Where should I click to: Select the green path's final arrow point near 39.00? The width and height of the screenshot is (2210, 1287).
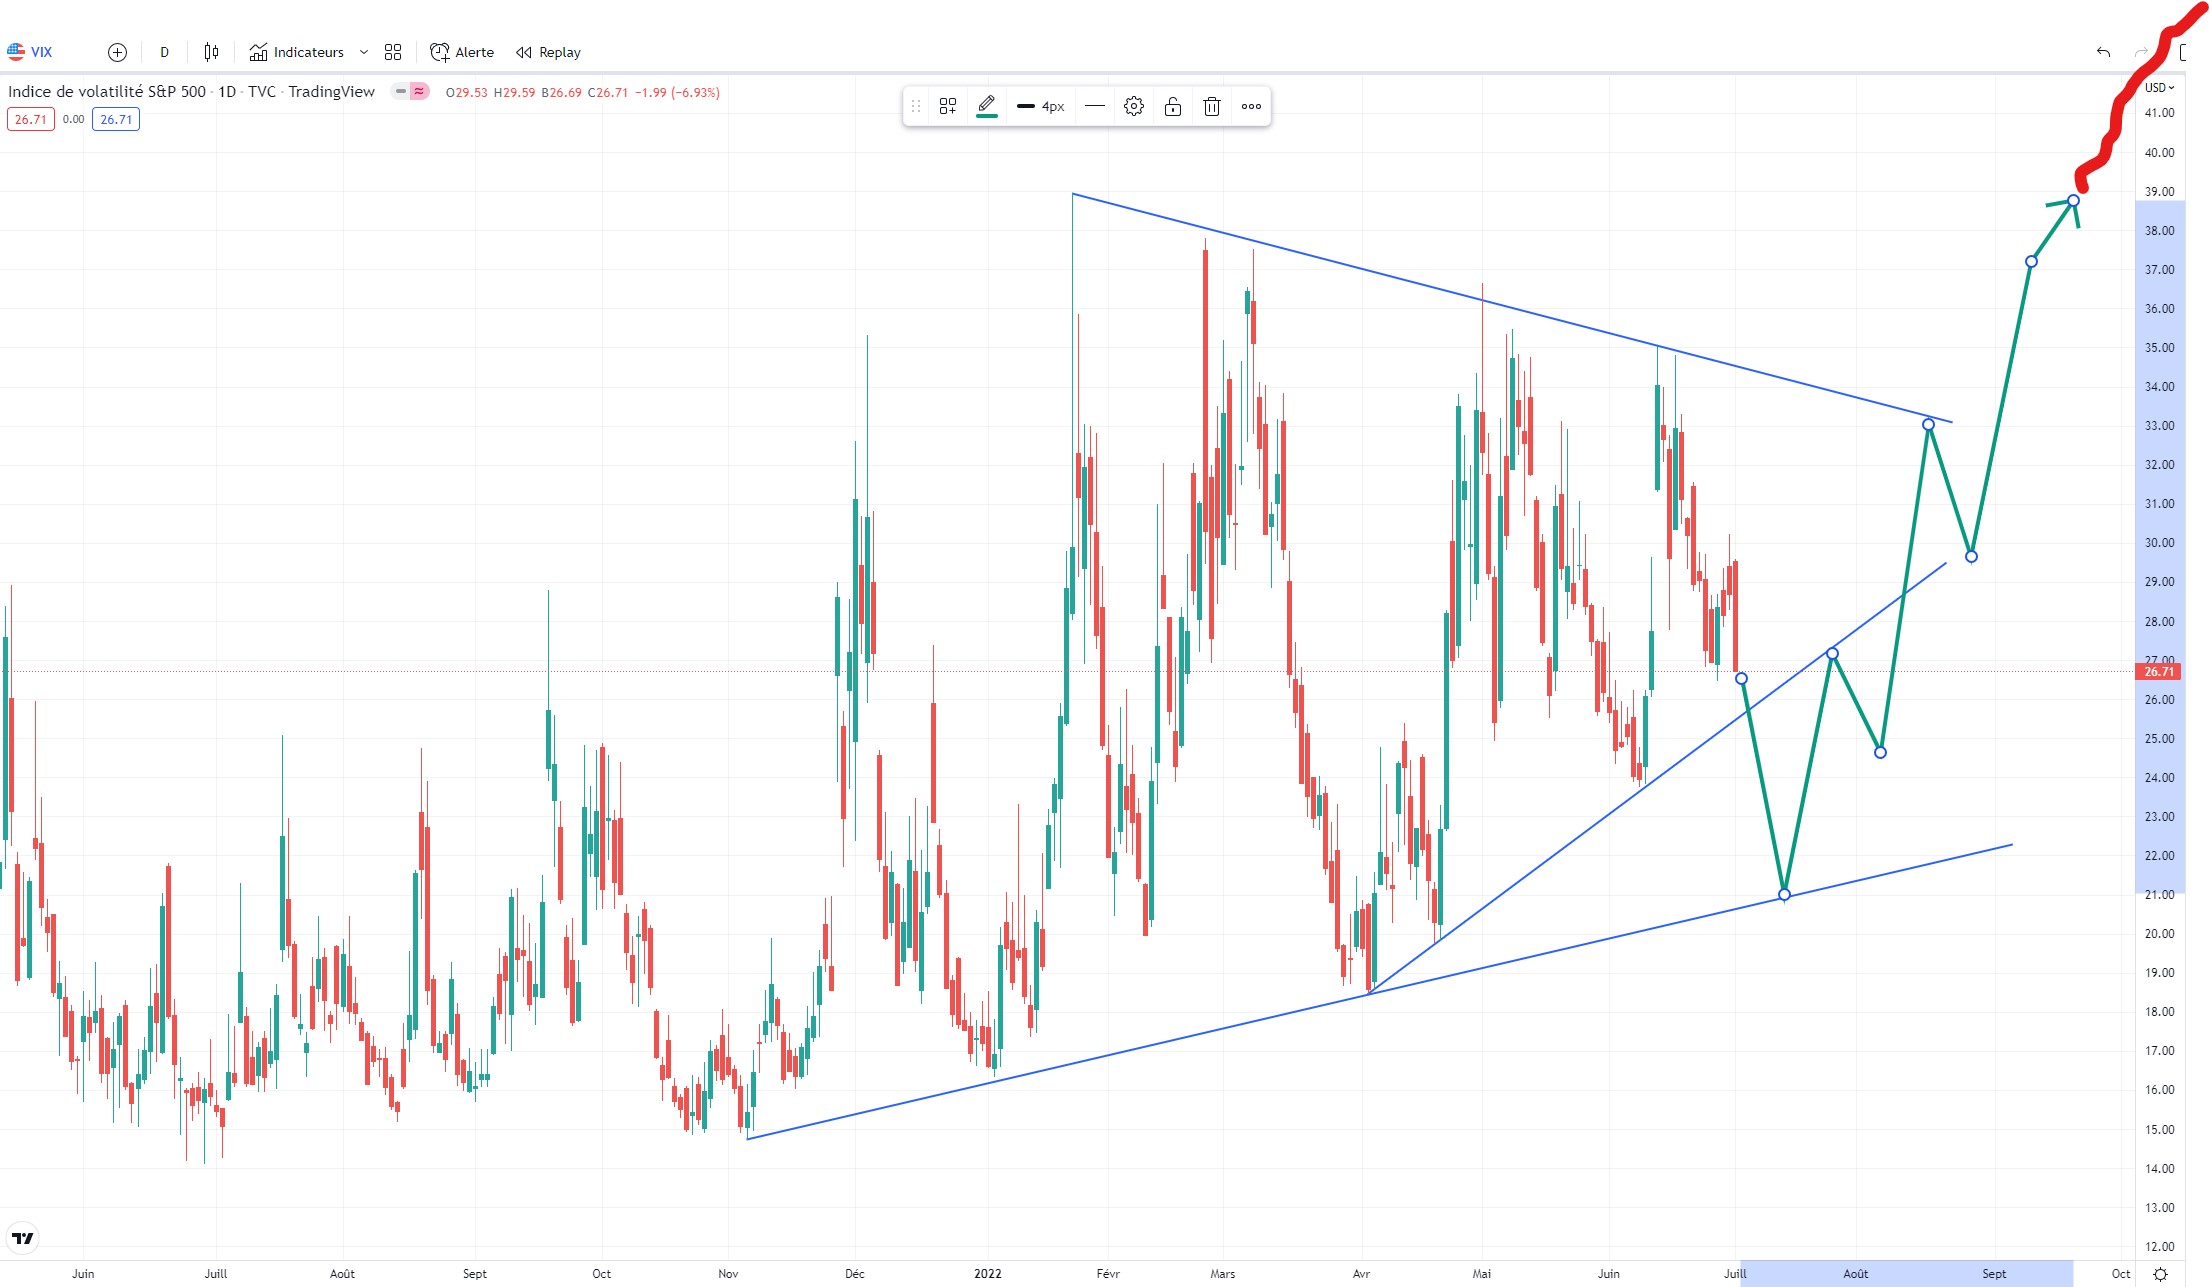2074,201
